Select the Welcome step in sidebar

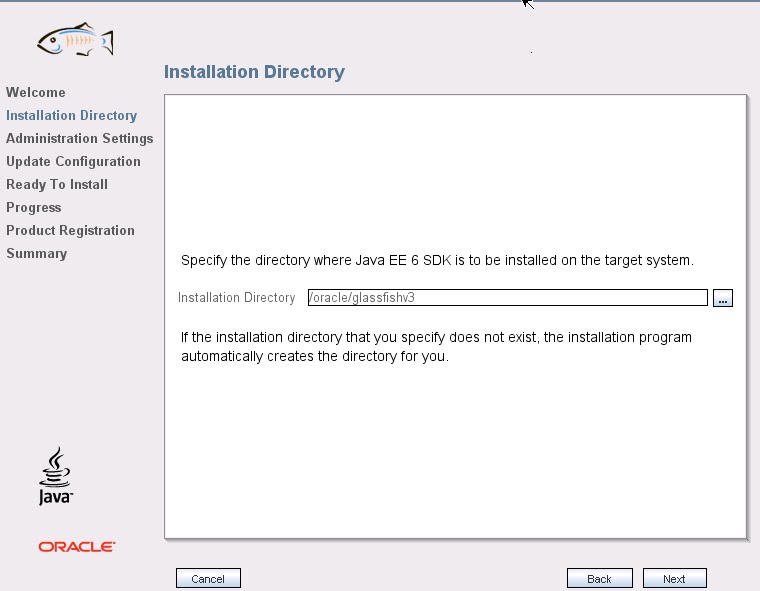pos(36,92)
